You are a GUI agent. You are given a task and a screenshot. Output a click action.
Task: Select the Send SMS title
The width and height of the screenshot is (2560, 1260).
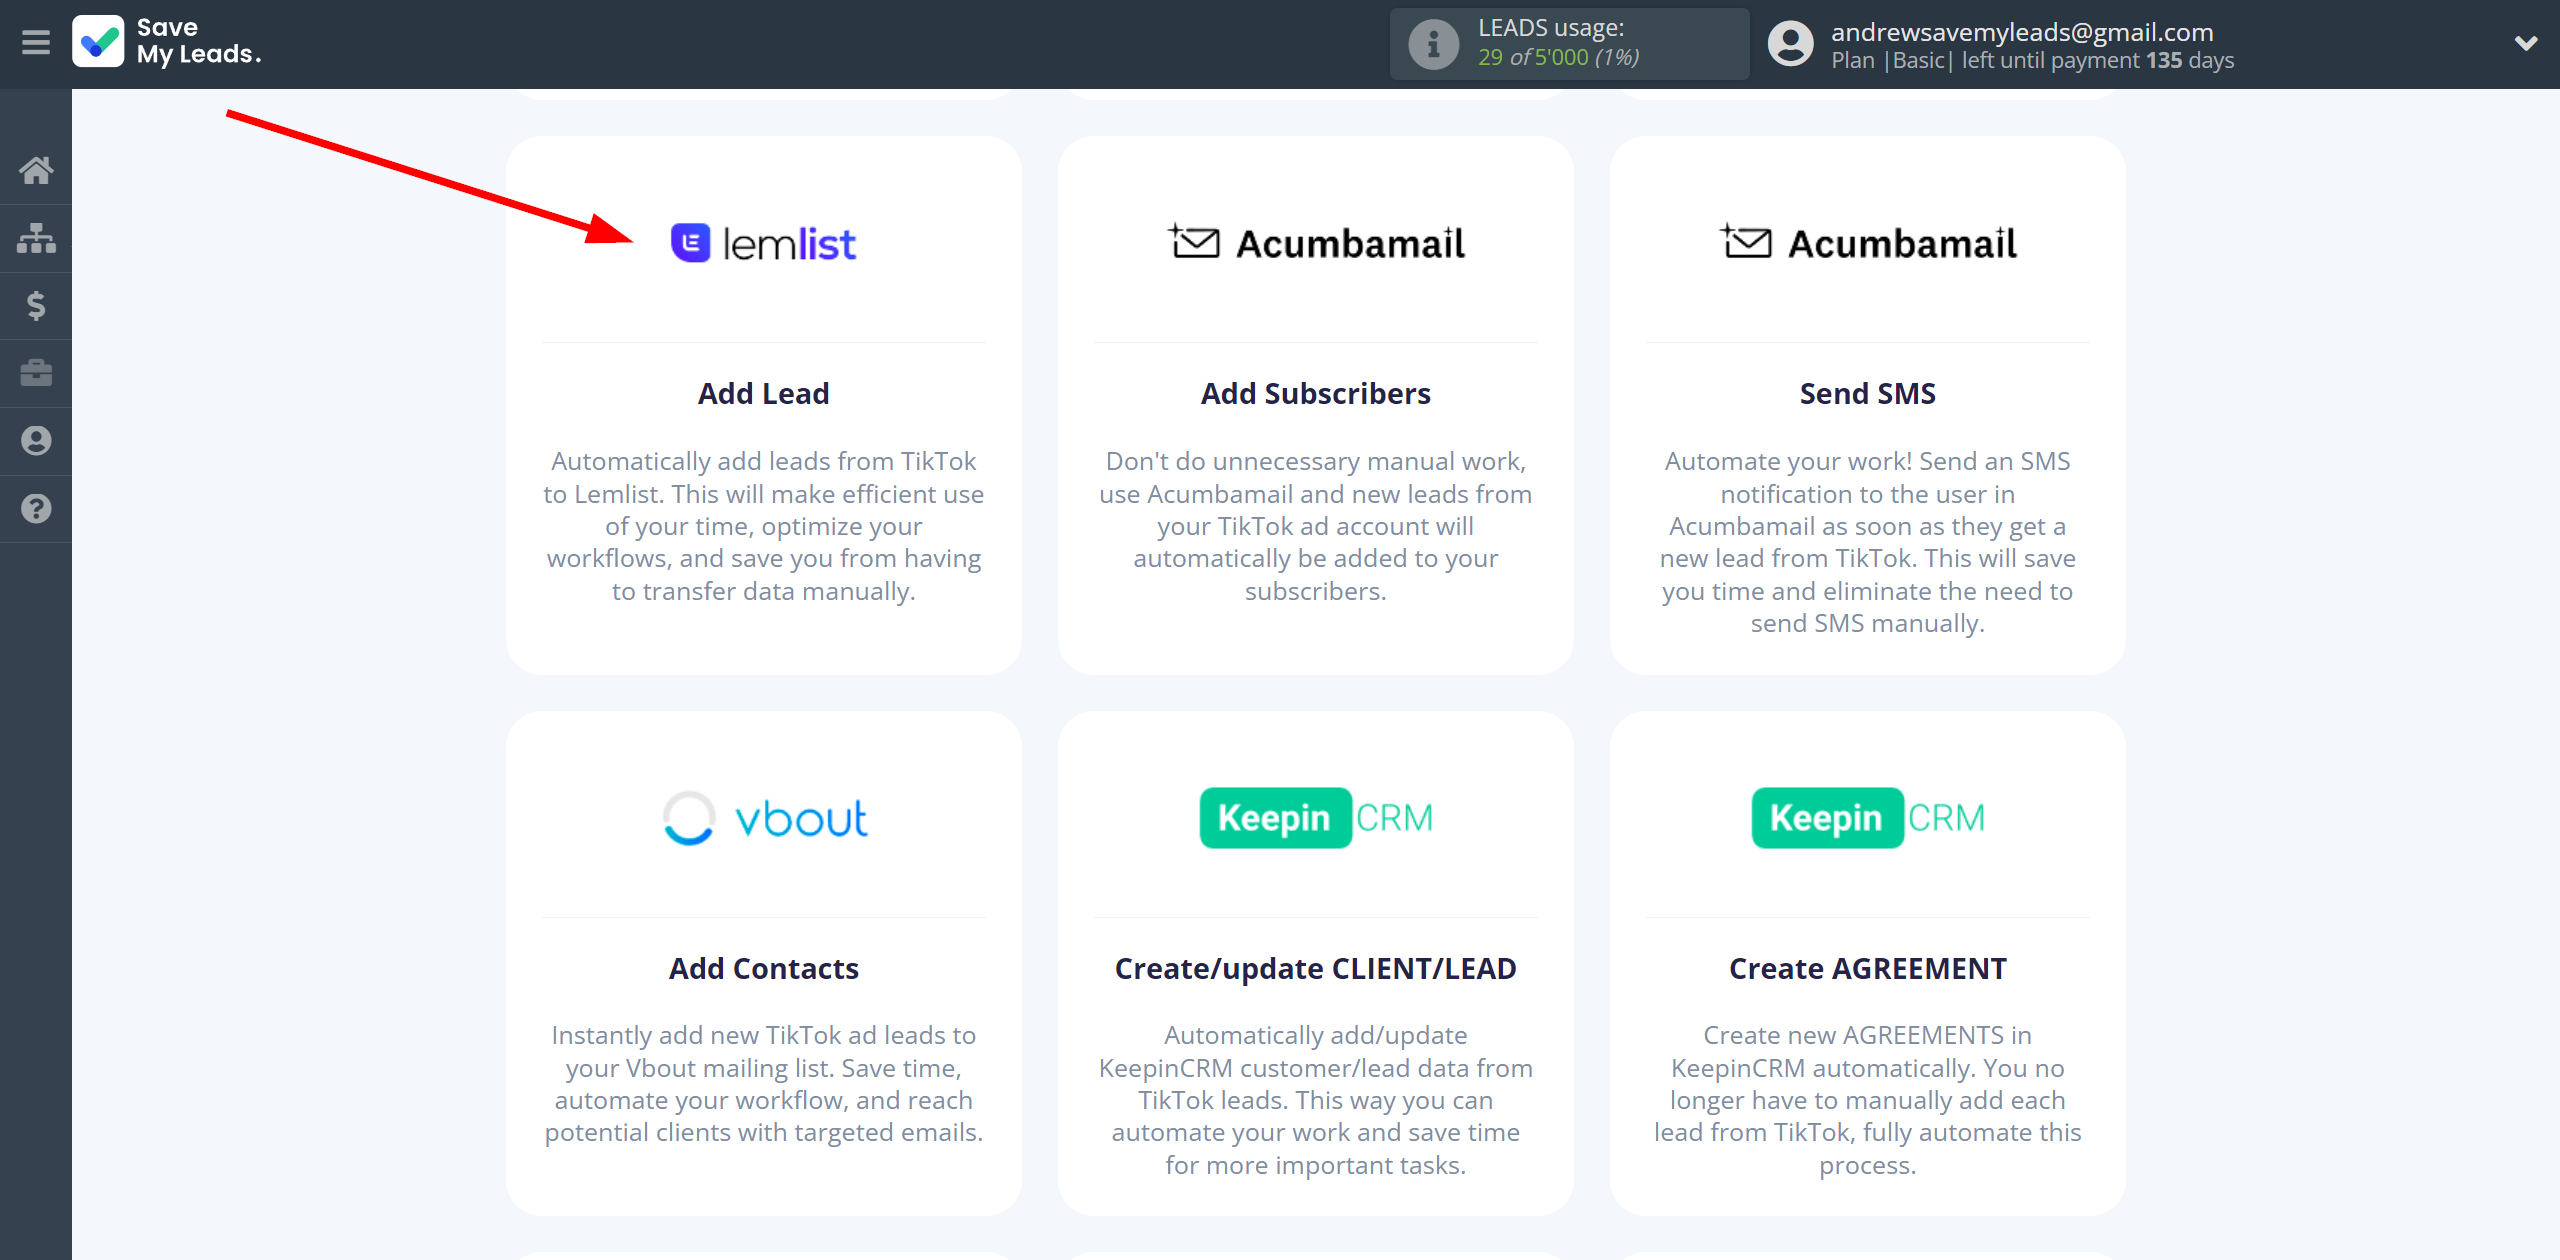[x=1868, y=394]
